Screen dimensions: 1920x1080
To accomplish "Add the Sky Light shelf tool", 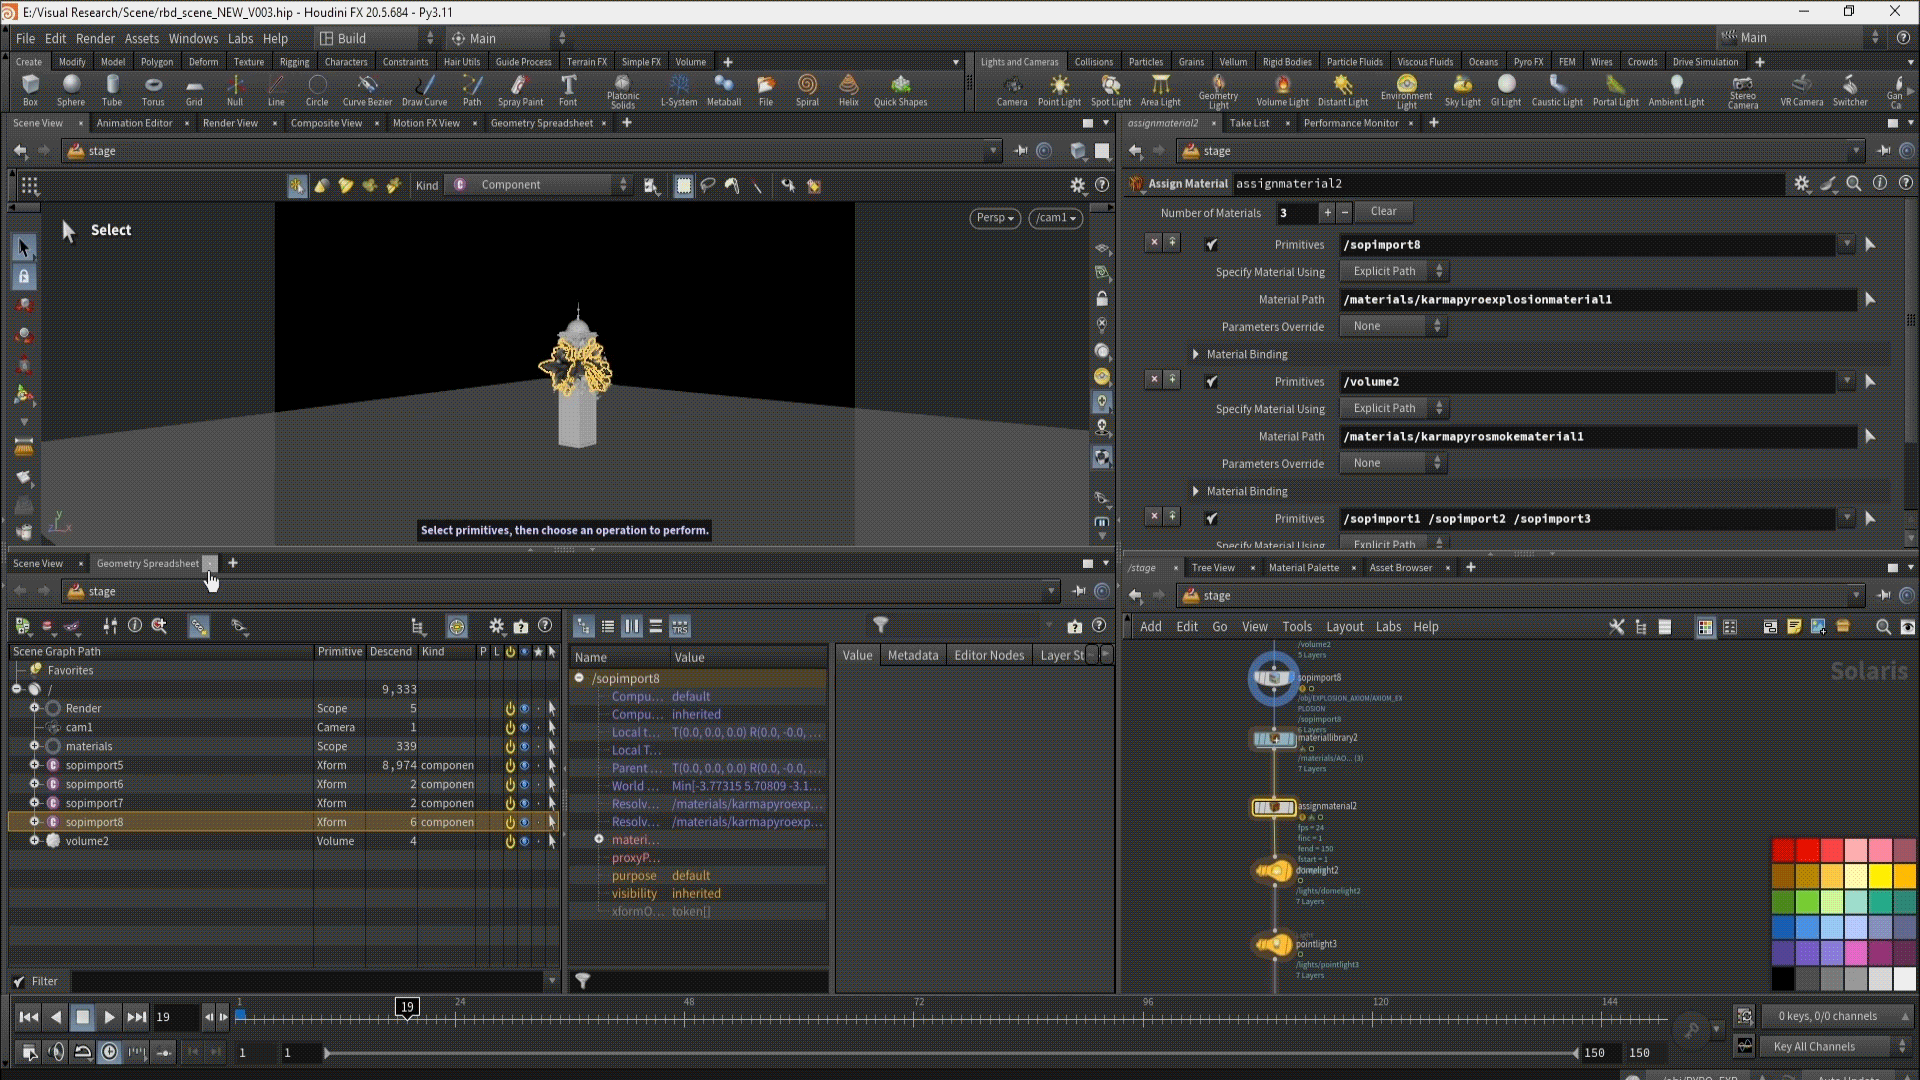I will 1462,88.
